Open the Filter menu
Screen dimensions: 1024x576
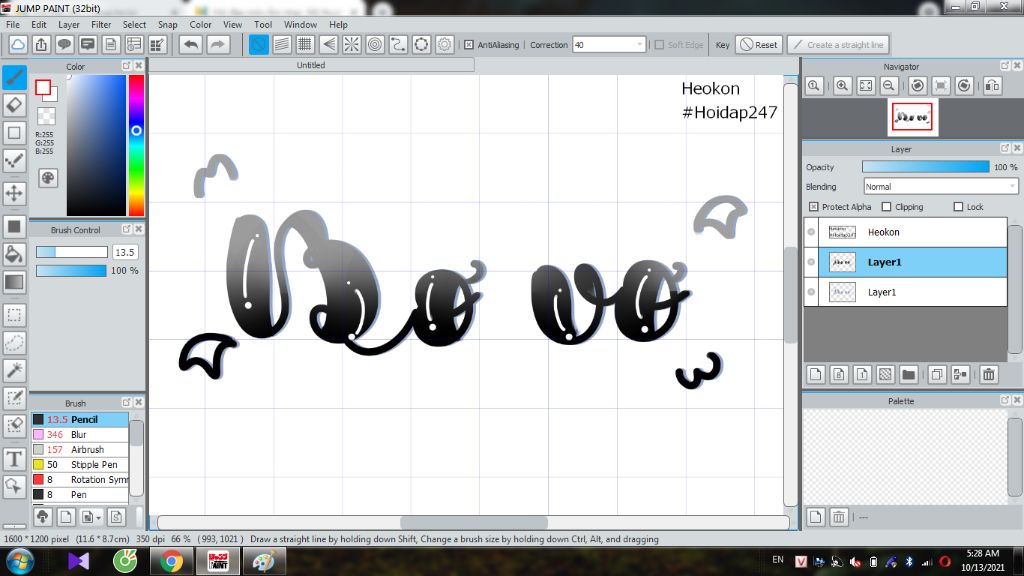click(101, 24)
